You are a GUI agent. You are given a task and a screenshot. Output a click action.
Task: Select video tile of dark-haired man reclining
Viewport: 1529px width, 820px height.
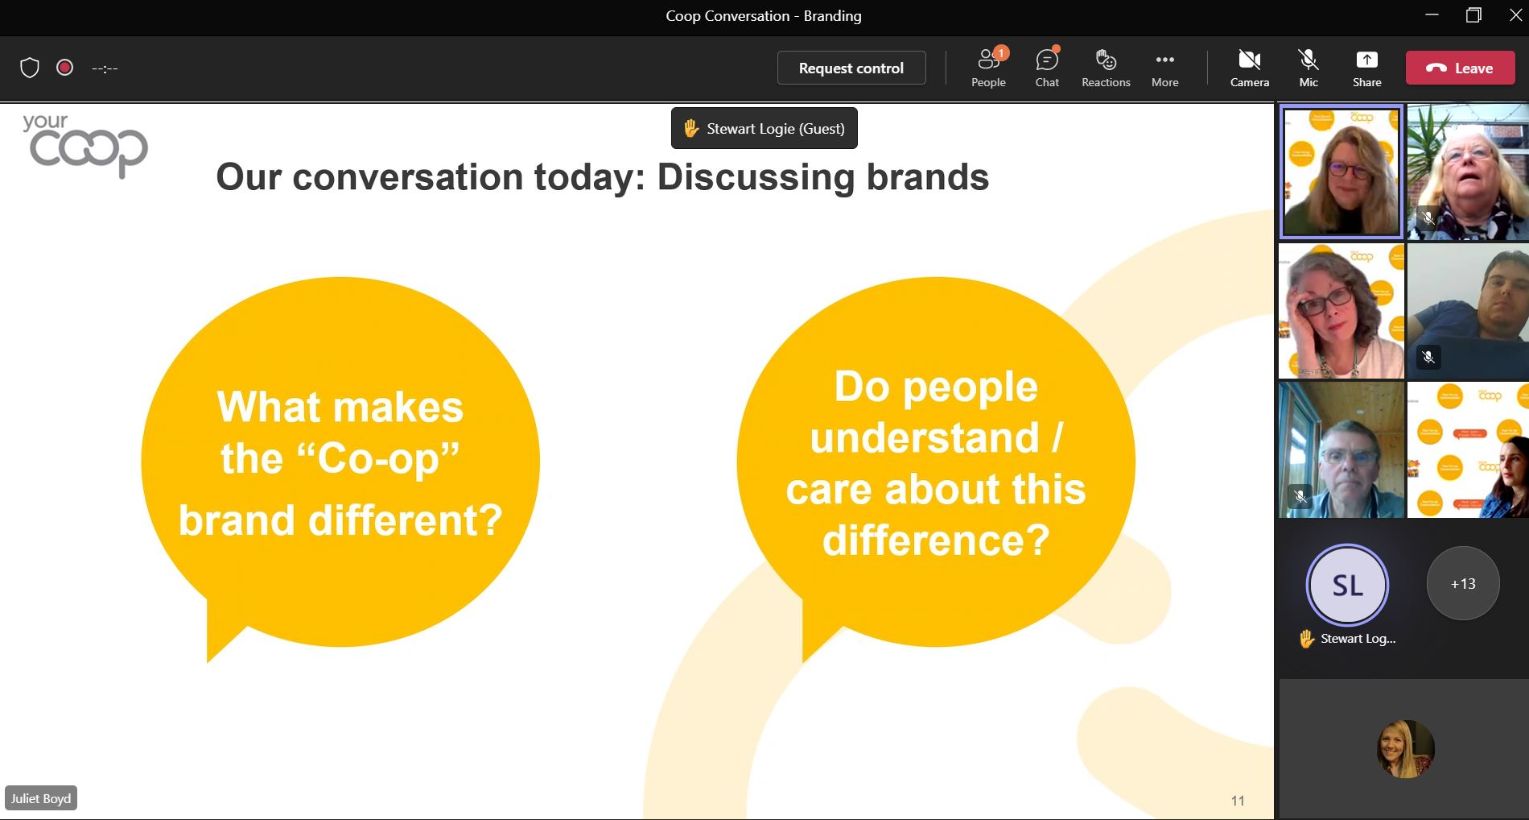click(x=1468, y=311)
